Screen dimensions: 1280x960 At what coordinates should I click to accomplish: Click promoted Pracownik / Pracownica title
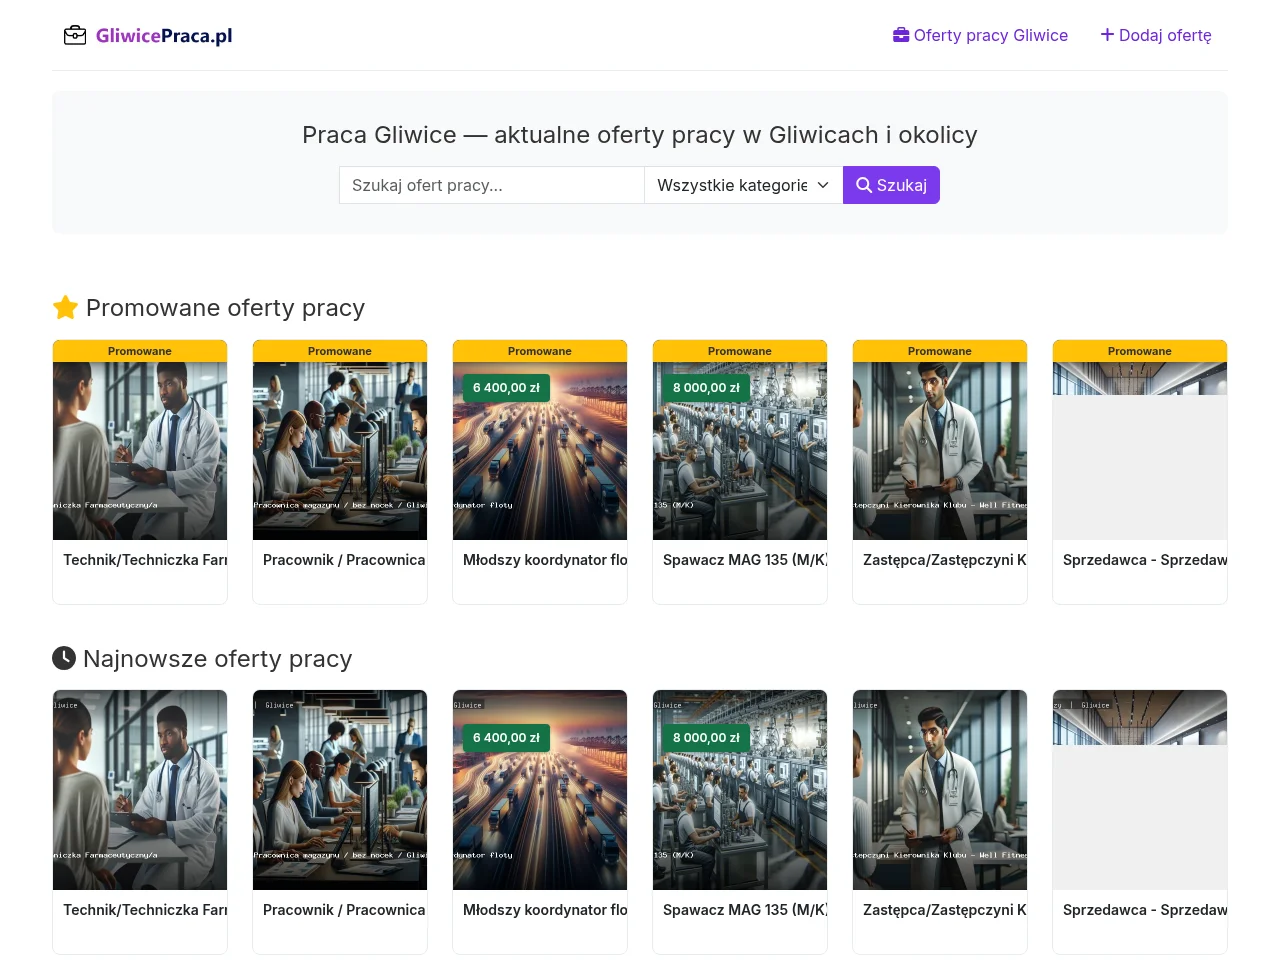coord(344,560)
